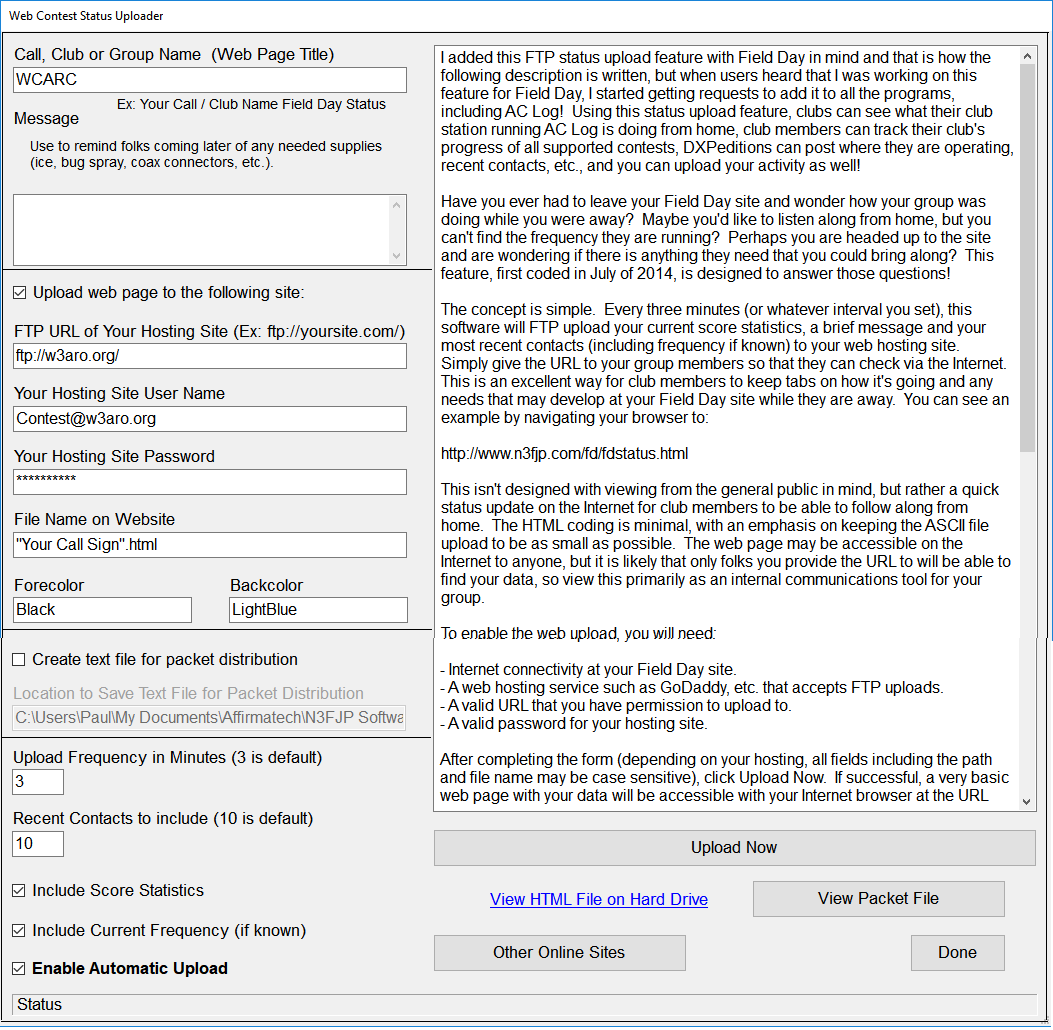The height and width of the screenshot is (1030, 1053).
Task: Enable Create text file for packet distribution
Action: 20,660
